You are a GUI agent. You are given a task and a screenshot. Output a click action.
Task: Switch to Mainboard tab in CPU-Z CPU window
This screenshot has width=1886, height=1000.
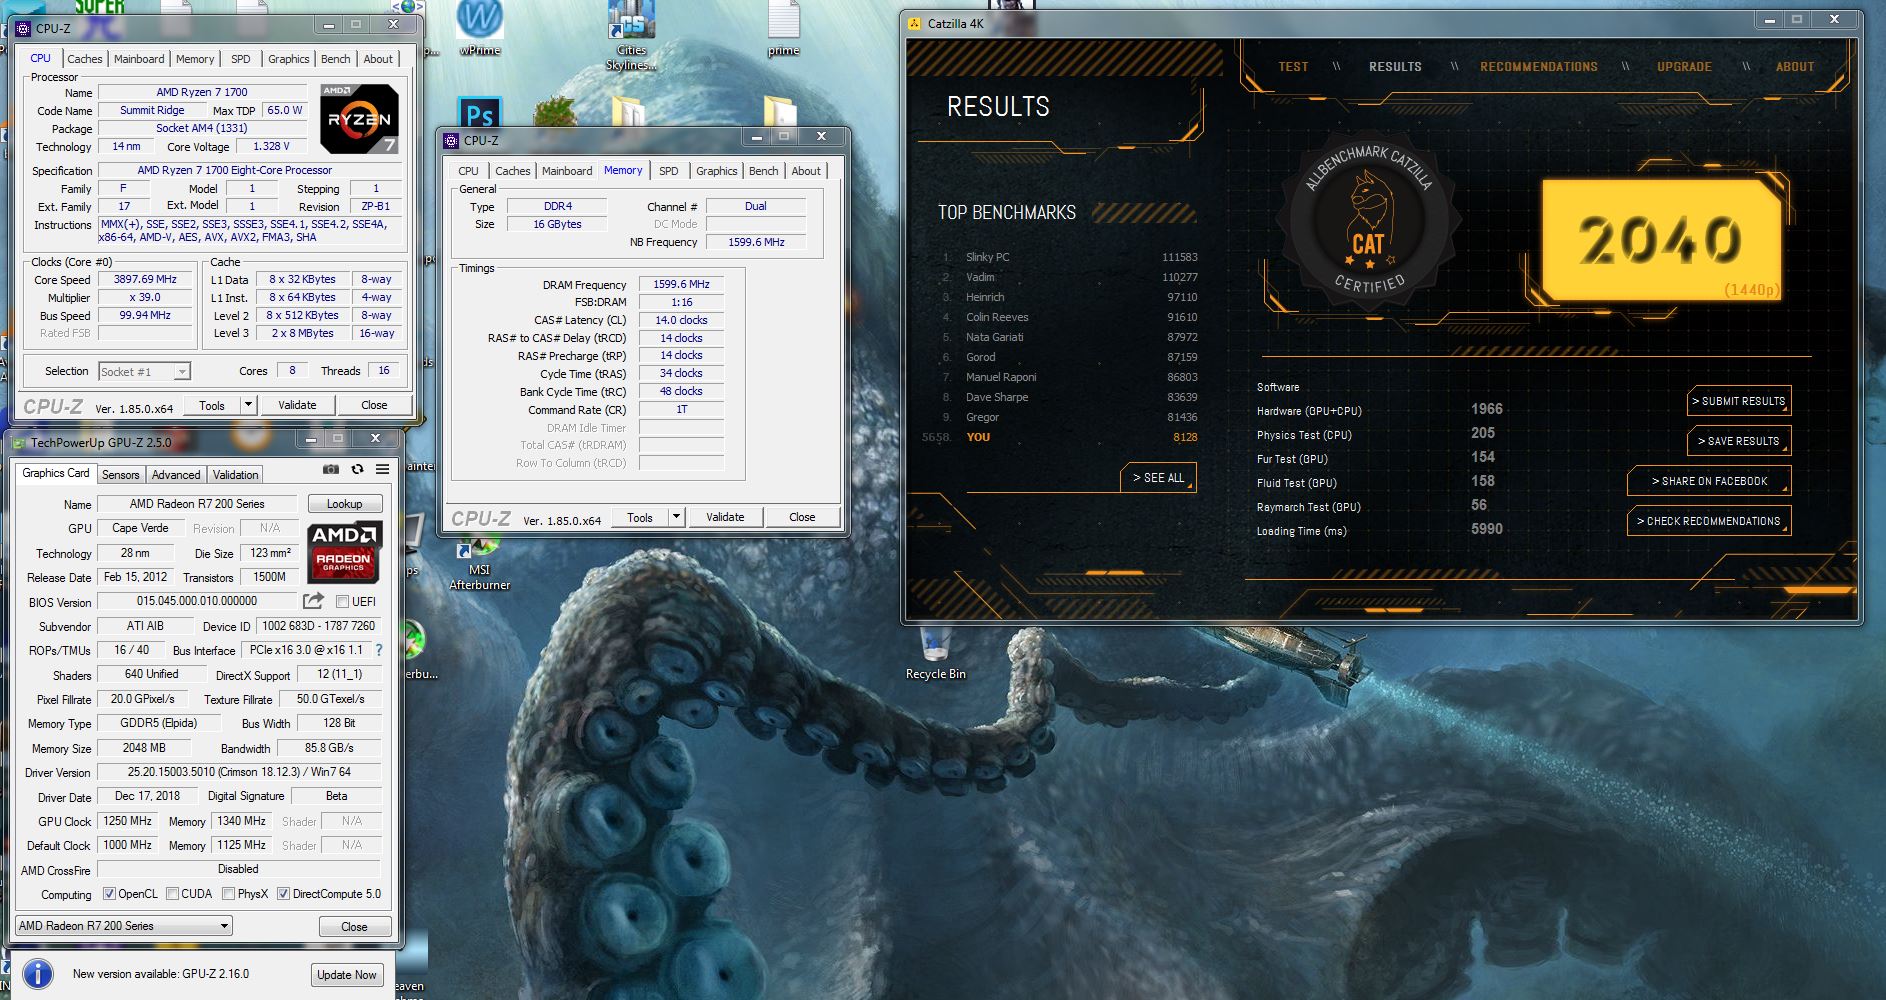(139, 59)
